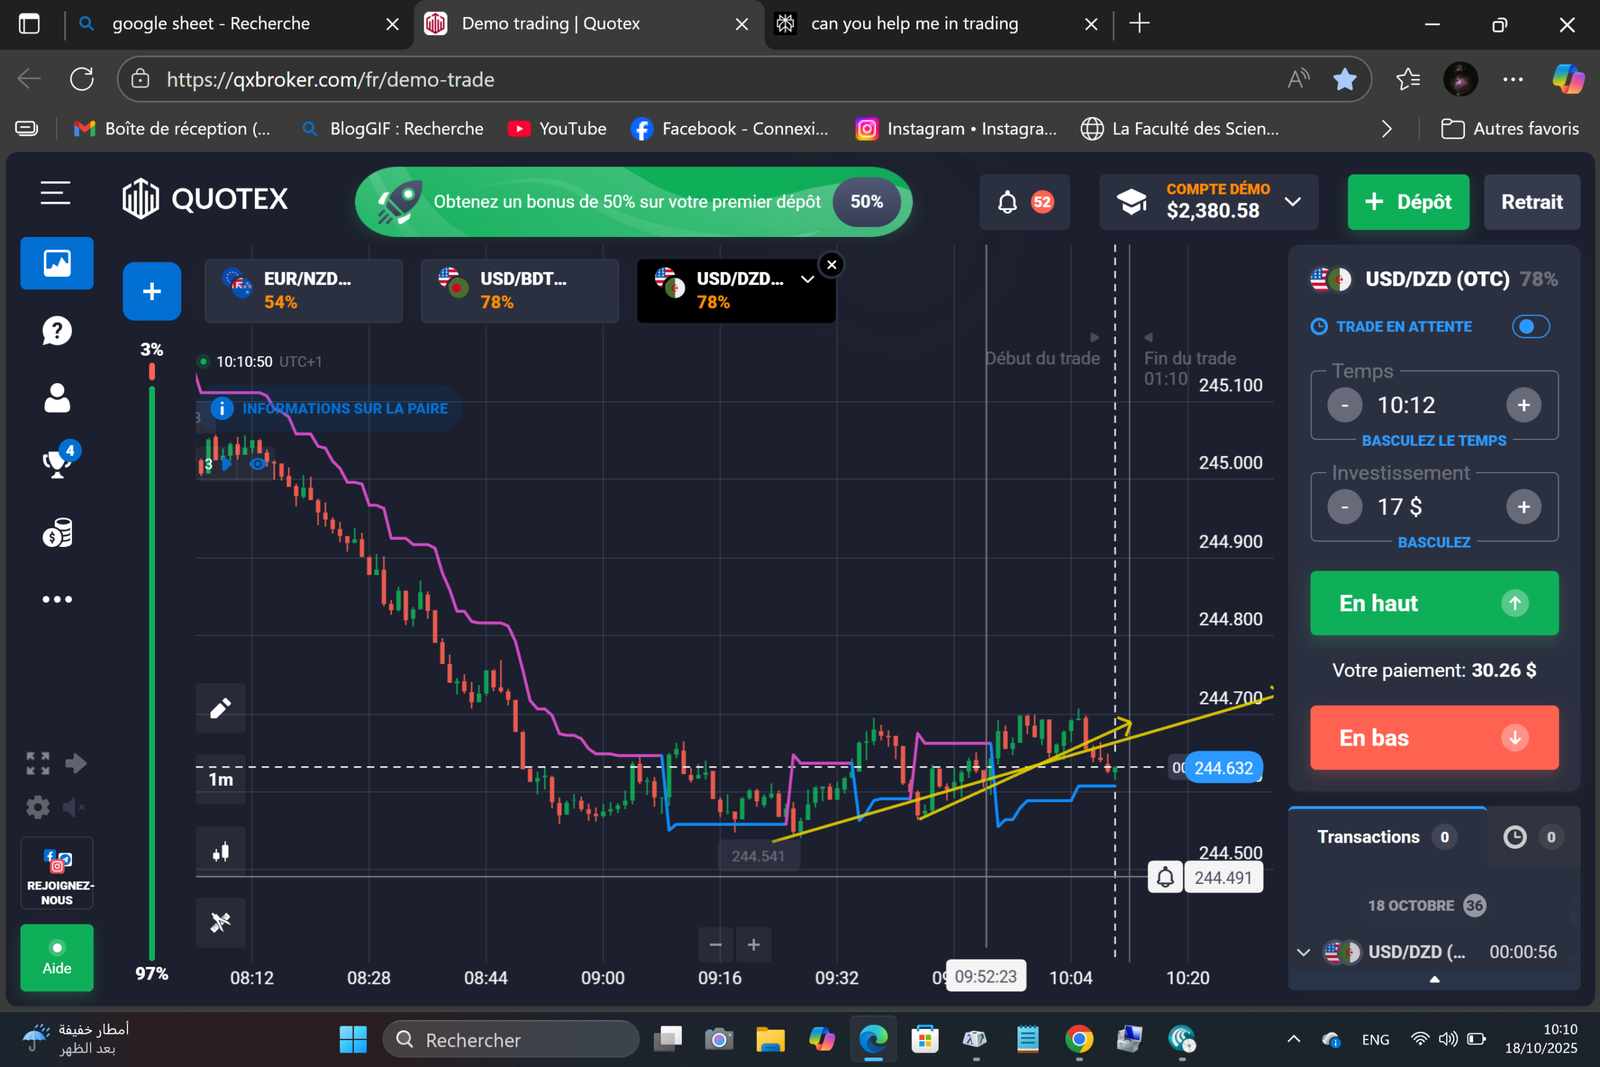Open the account profile icon in sidebar
Viewport: 1600px width, 1067px height.
(x=57, y=398)
